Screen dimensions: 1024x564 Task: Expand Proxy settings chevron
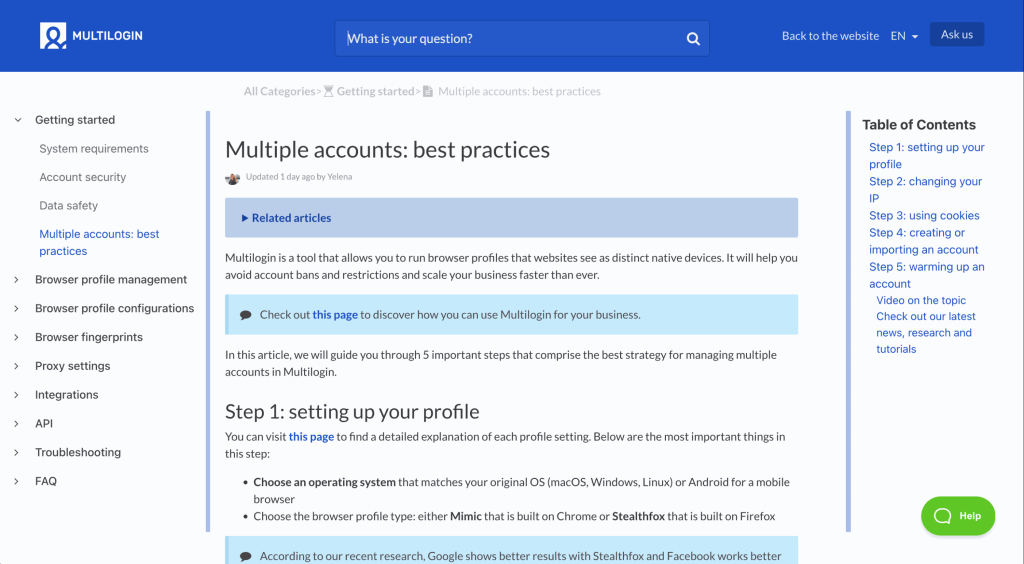16,366
